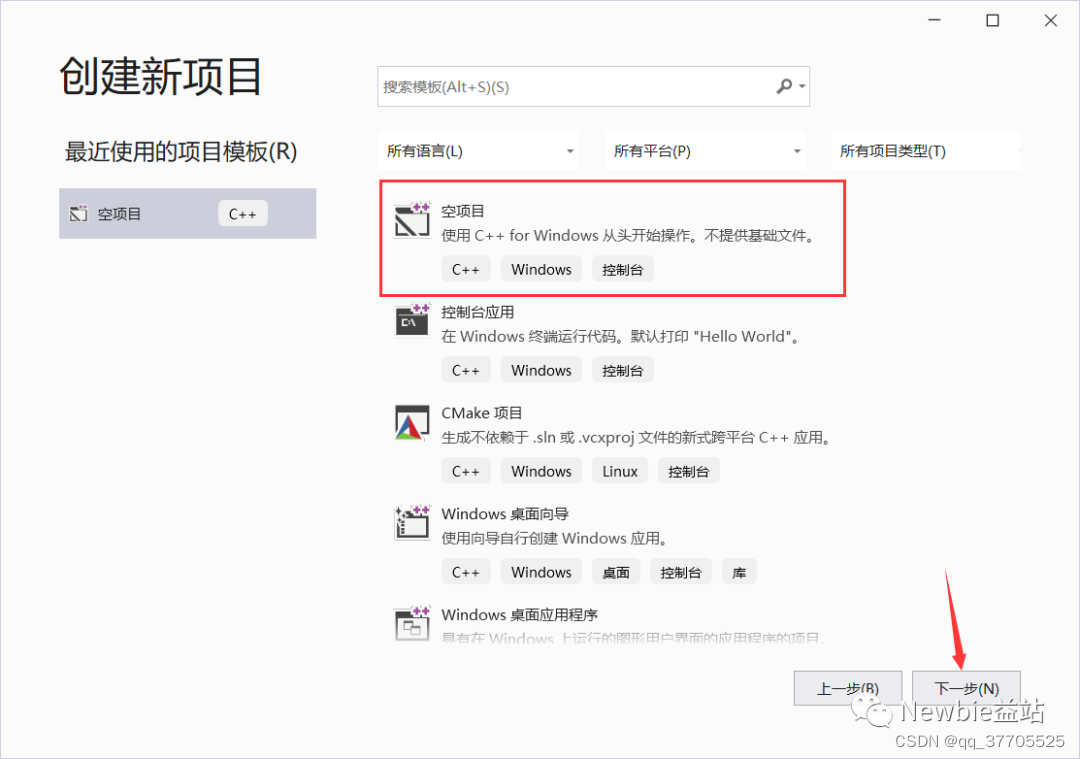Select the 控制台应用 template title
The image size is (1080, 759).
click(477, 312)
